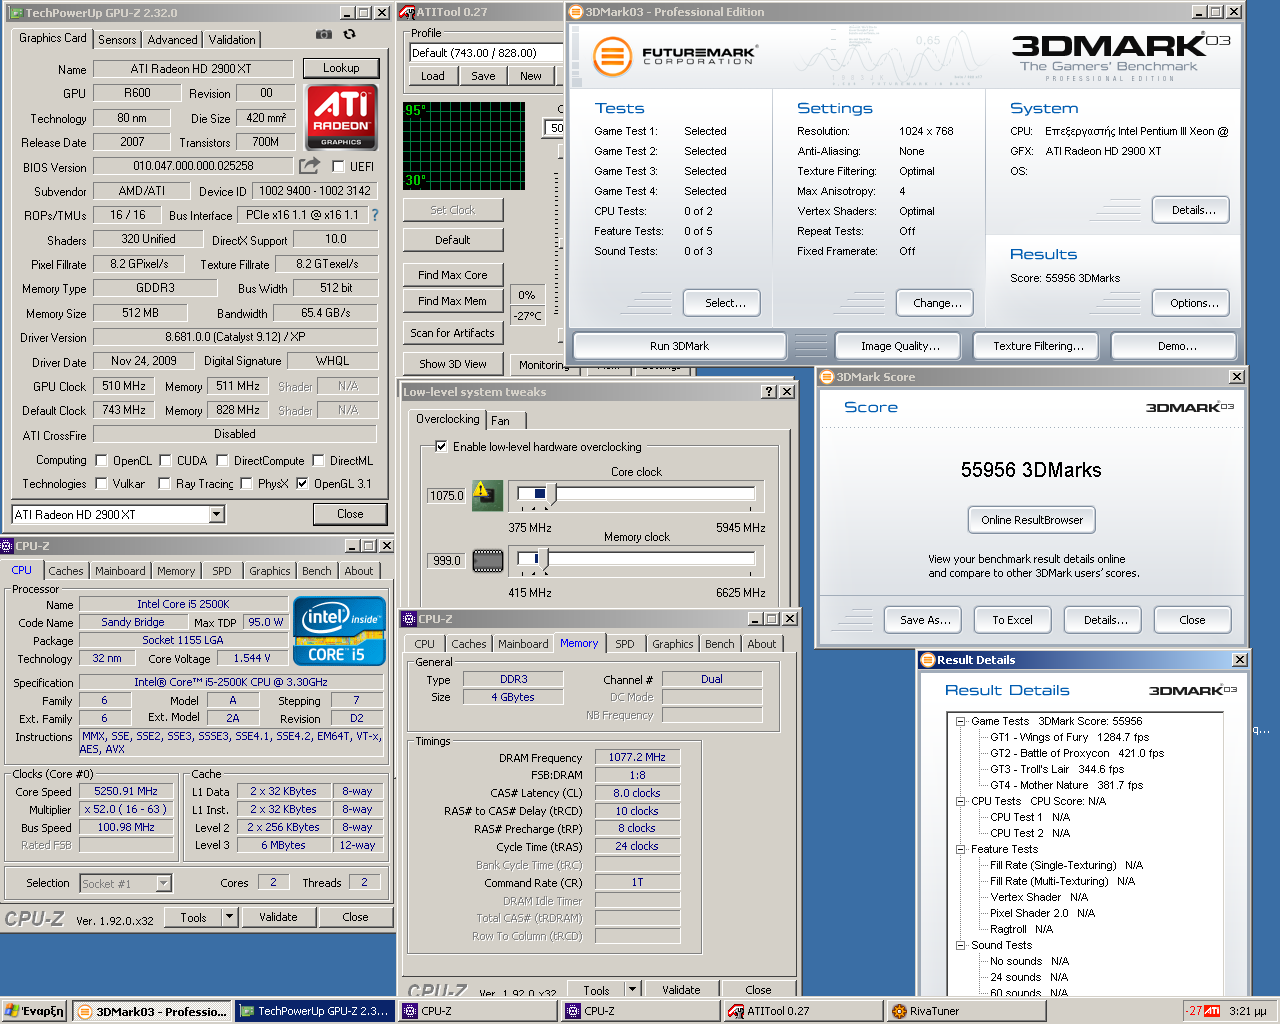Toggle the DirectML checkbox
The width and height of the screenshot is (1280, 1024).
[x=318, y=461]
